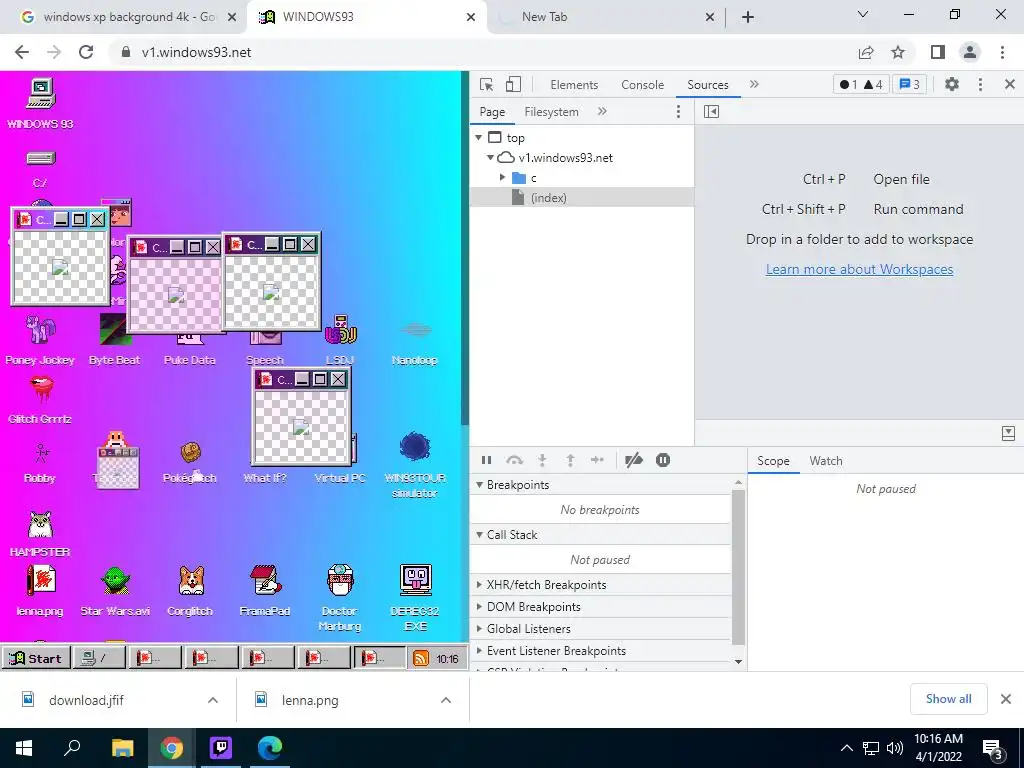Screen dimensions: 1024x768
Task: Show more navigator tabs chevron
Action: coord(602,112)
